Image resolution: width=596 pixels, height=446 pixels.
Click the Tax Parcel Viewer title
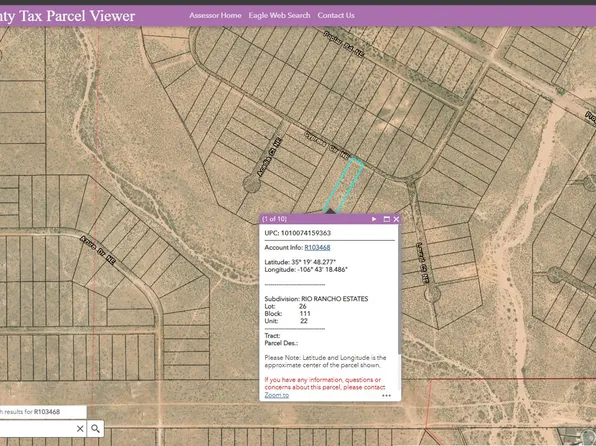pyautogui.click(x=67, y=16)
